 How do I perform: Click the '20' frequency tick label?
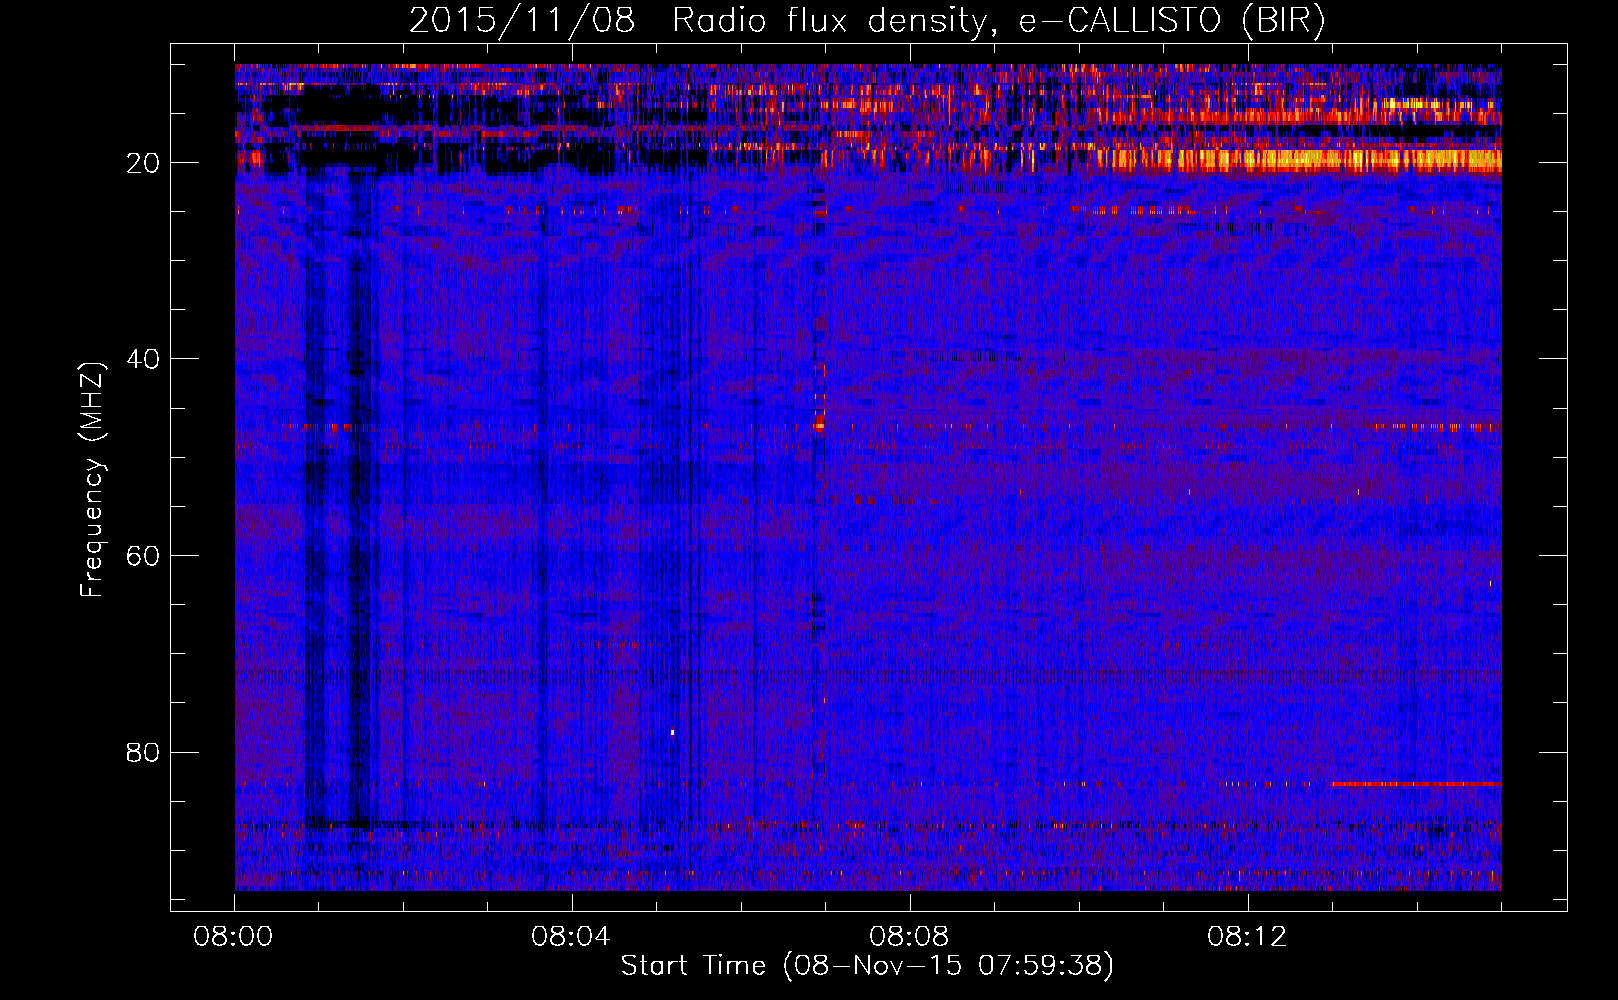coord(143,163)
